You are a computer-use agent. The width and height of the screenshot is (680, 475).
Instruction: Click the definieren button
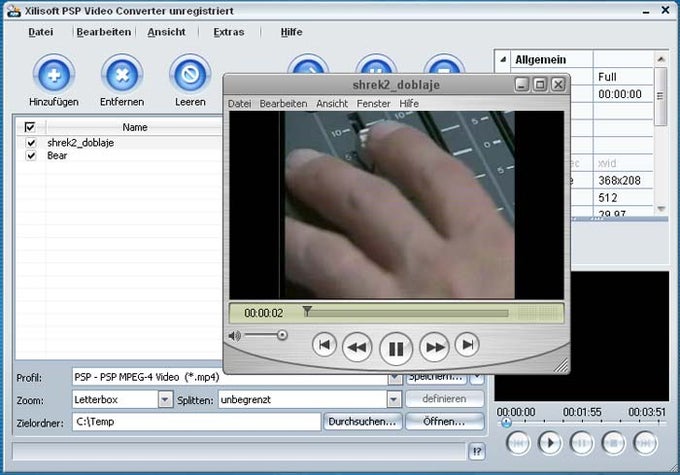coord(445,399)
